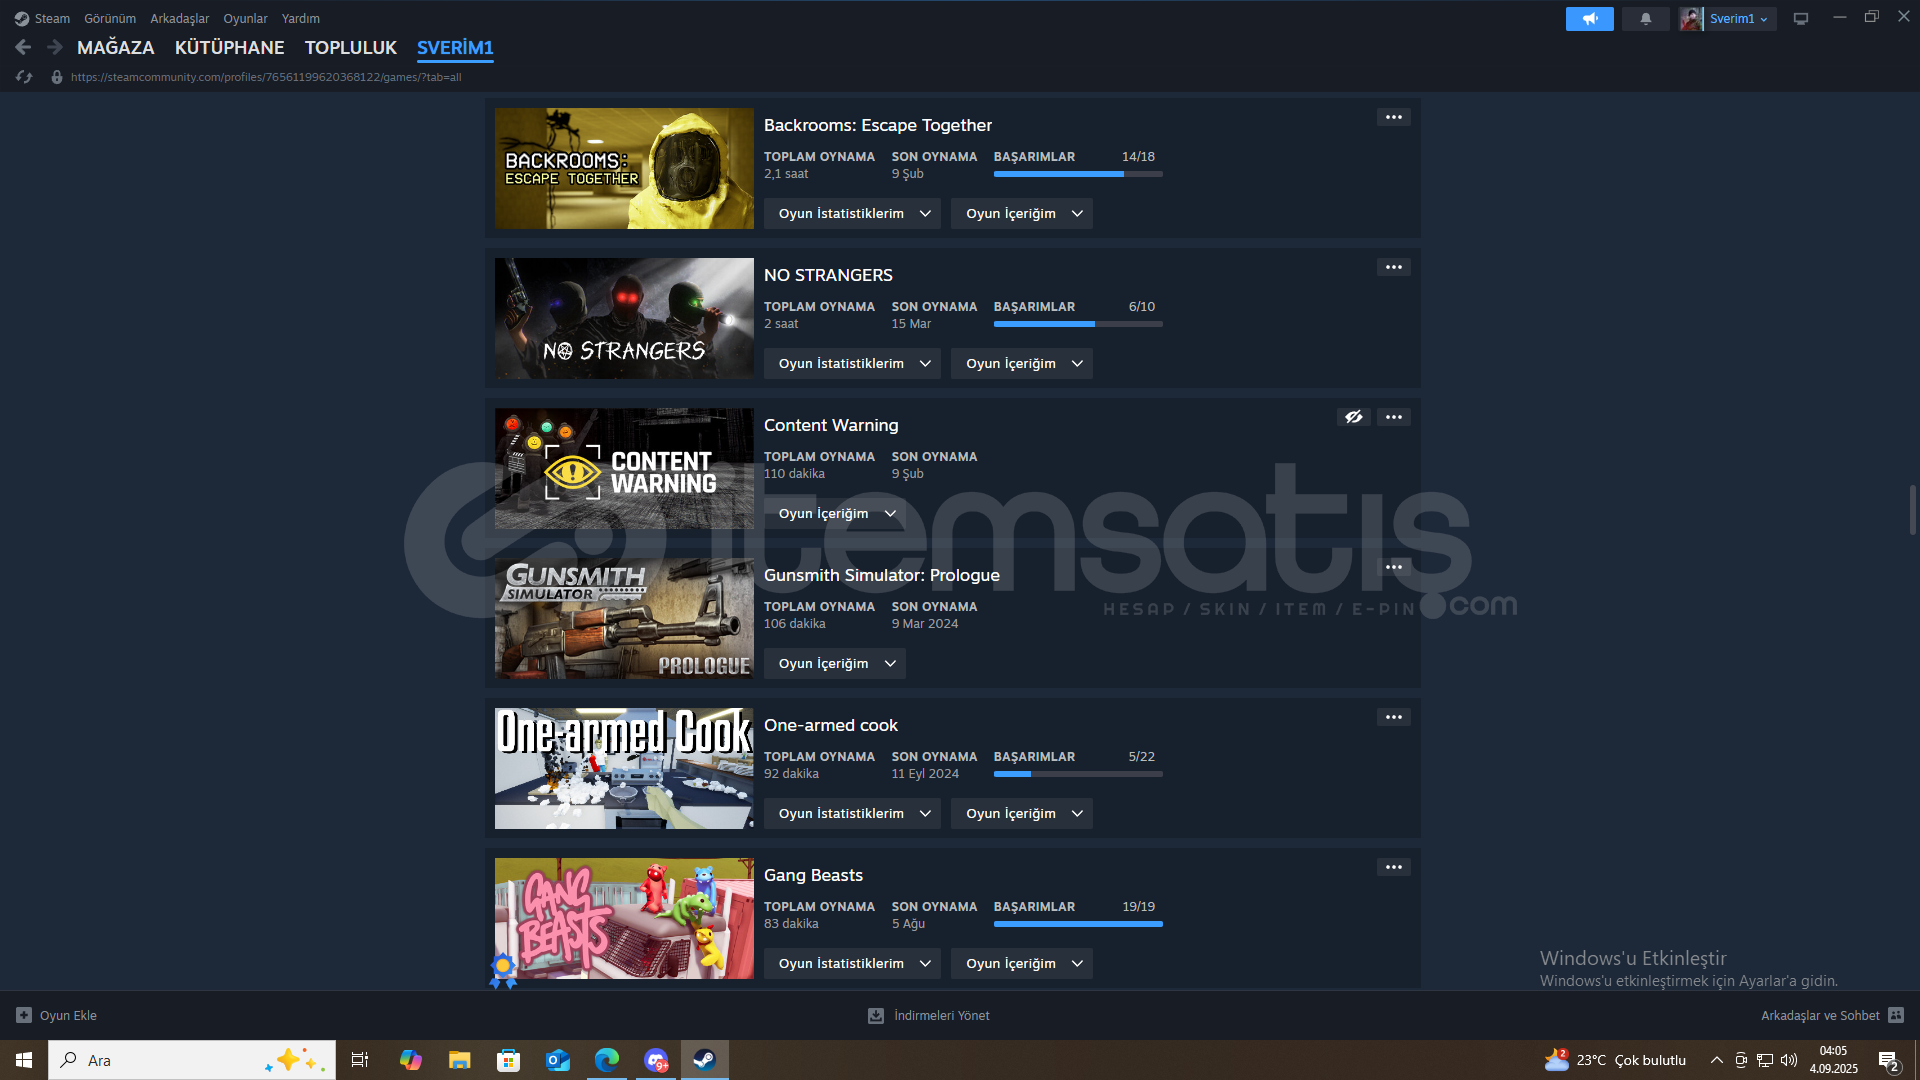This screenshot has height=1080, width=1920.
Task: Open Windows Start menu
Action: [x=24, y=1060]
